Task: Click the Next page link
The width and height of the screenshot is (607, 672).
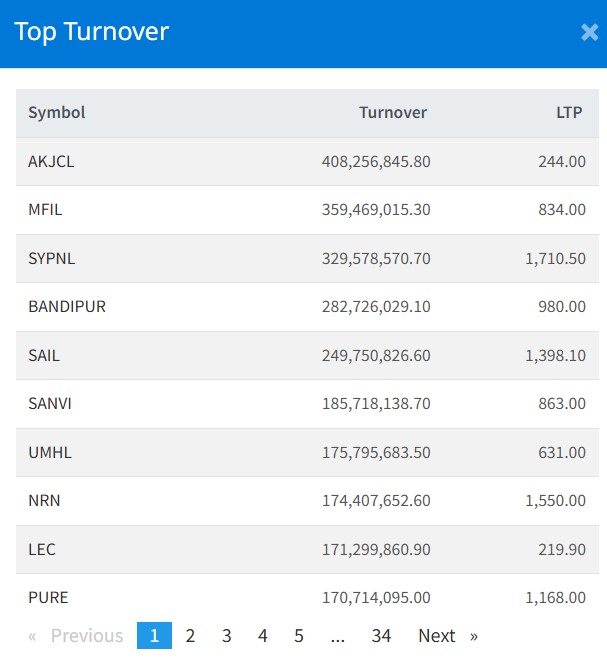Action: (447, 636)
